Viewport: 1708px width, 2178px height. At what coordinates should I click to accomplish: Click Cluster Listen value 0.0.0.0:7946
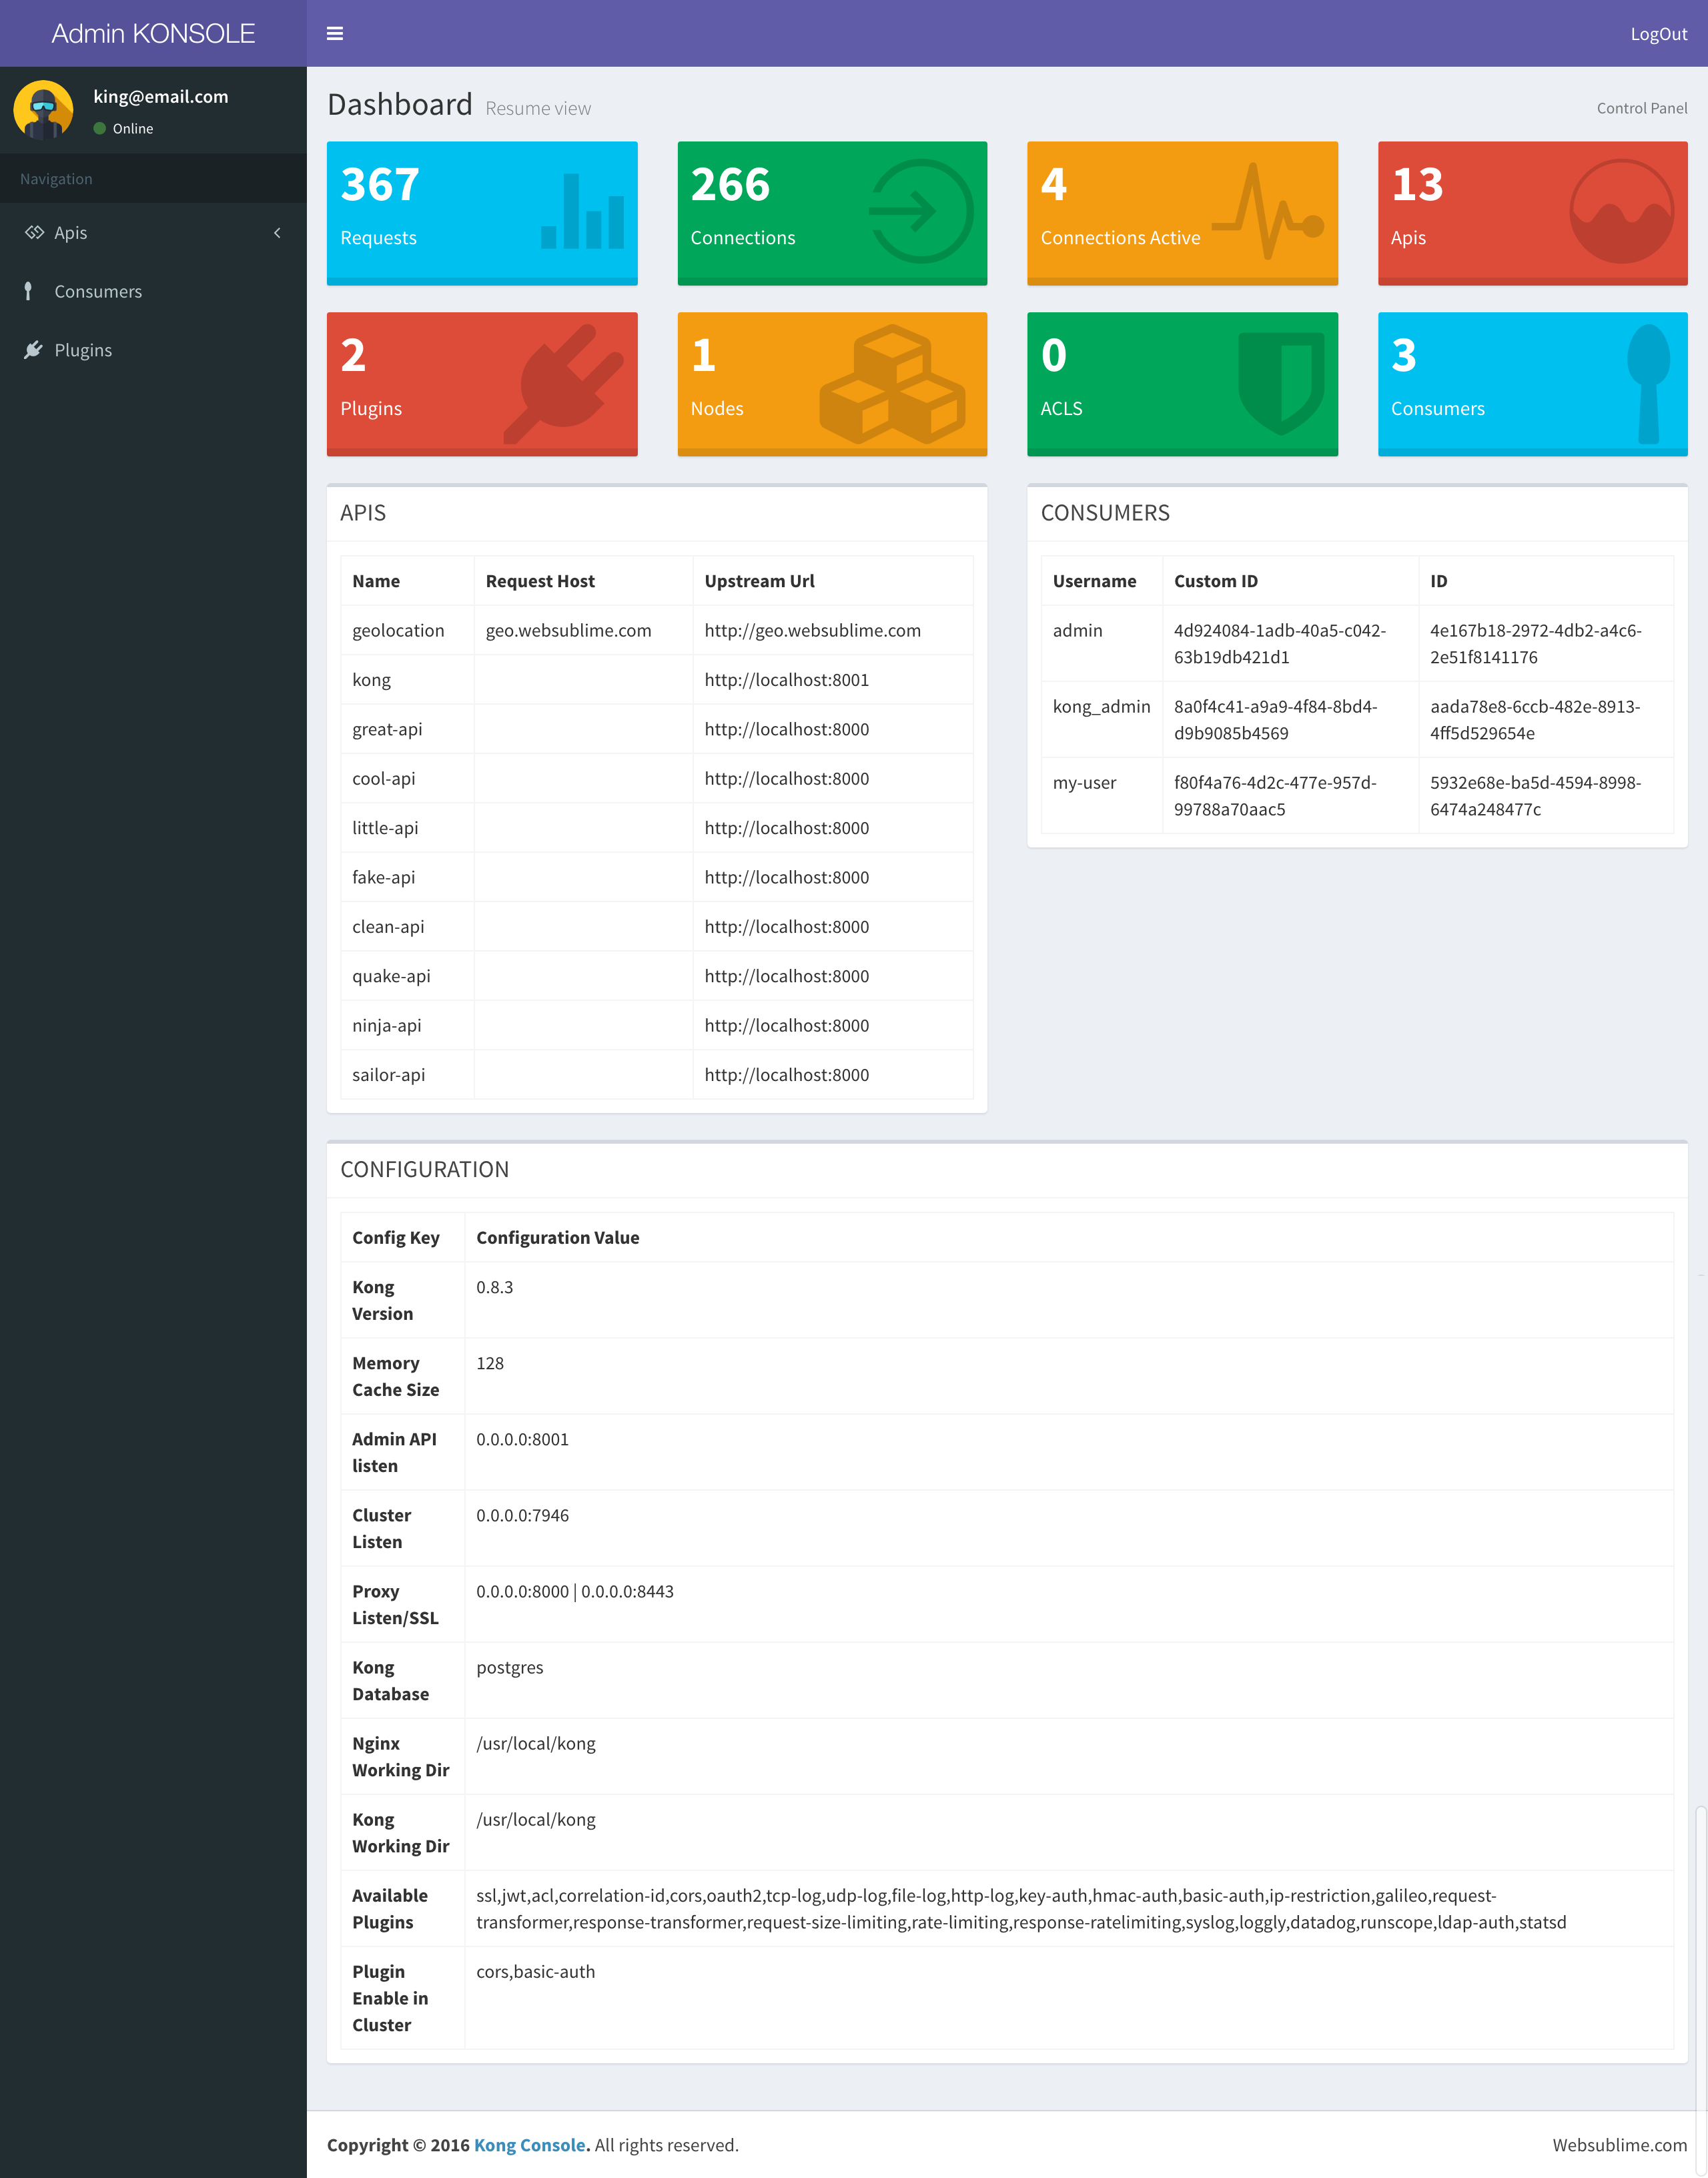coord(522,1515)
